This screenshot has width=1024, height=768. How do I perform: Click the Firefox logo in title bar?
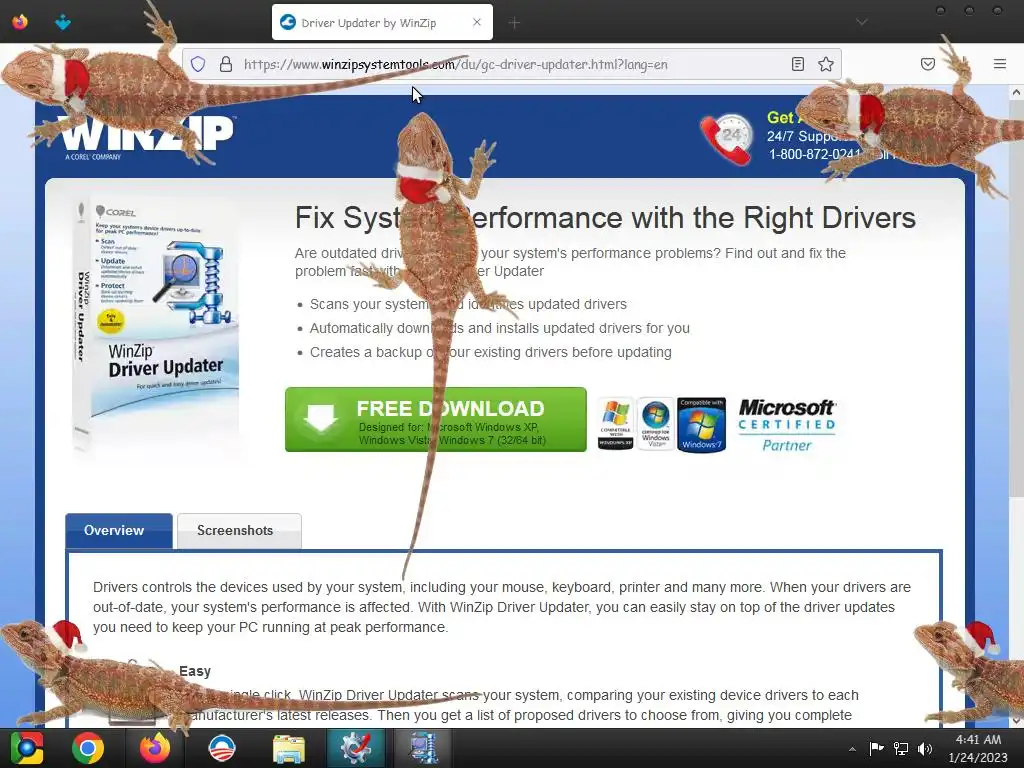click(x=20, y=22)
